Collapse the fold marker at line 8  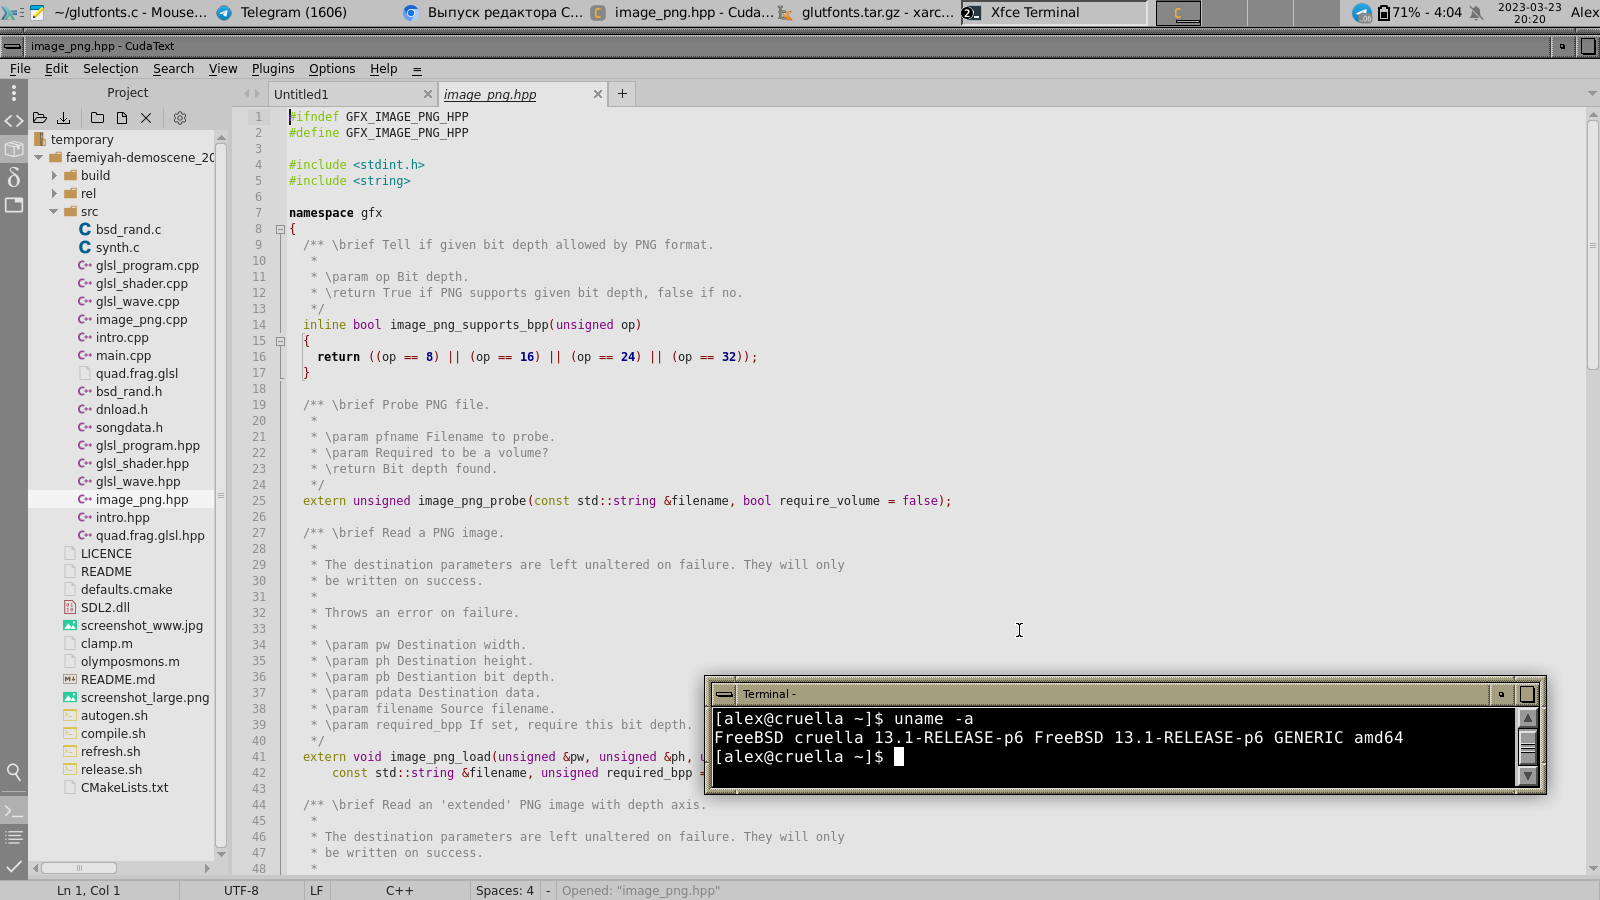click(280, 229)
